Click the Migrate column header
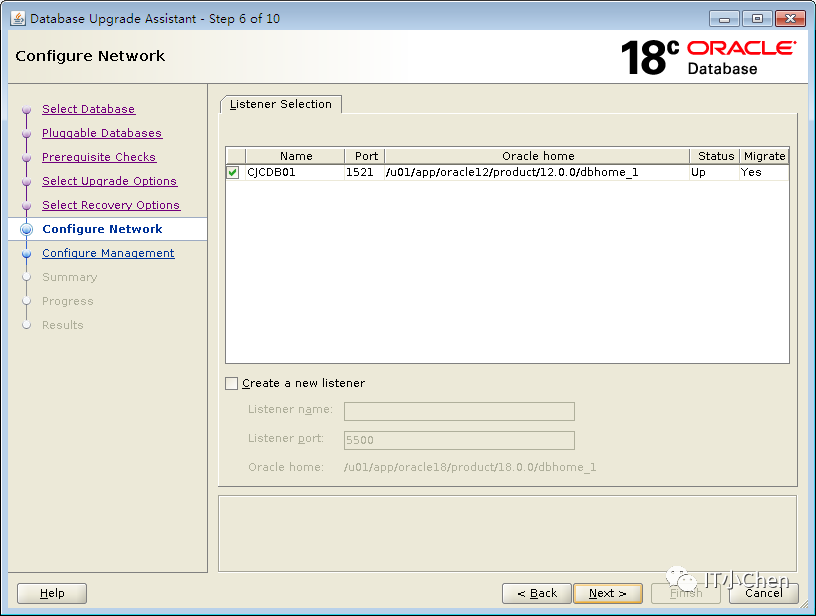The width and height of the screenshot is (816, 616). click(x=764, y=156)
